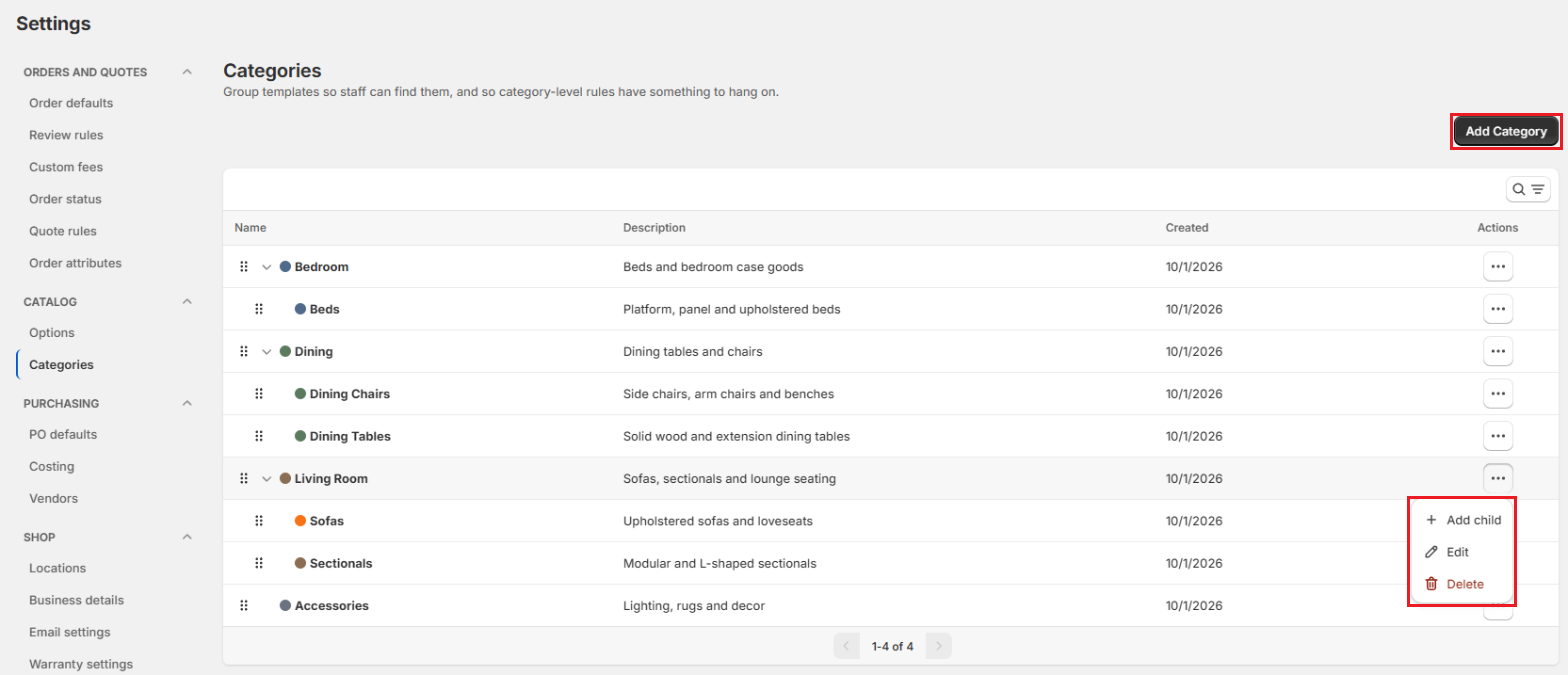
Task: Collapse the Purchasing sidebar section
Action: click(x=187, y=403)
